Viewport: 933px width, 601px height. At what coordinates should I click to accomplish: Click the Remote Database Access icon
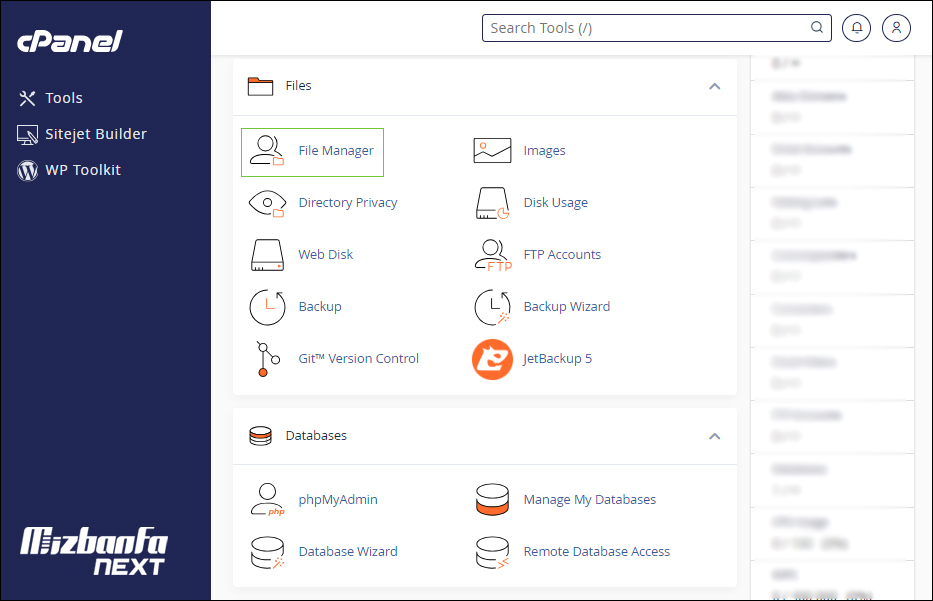click(x=492, y=552)
